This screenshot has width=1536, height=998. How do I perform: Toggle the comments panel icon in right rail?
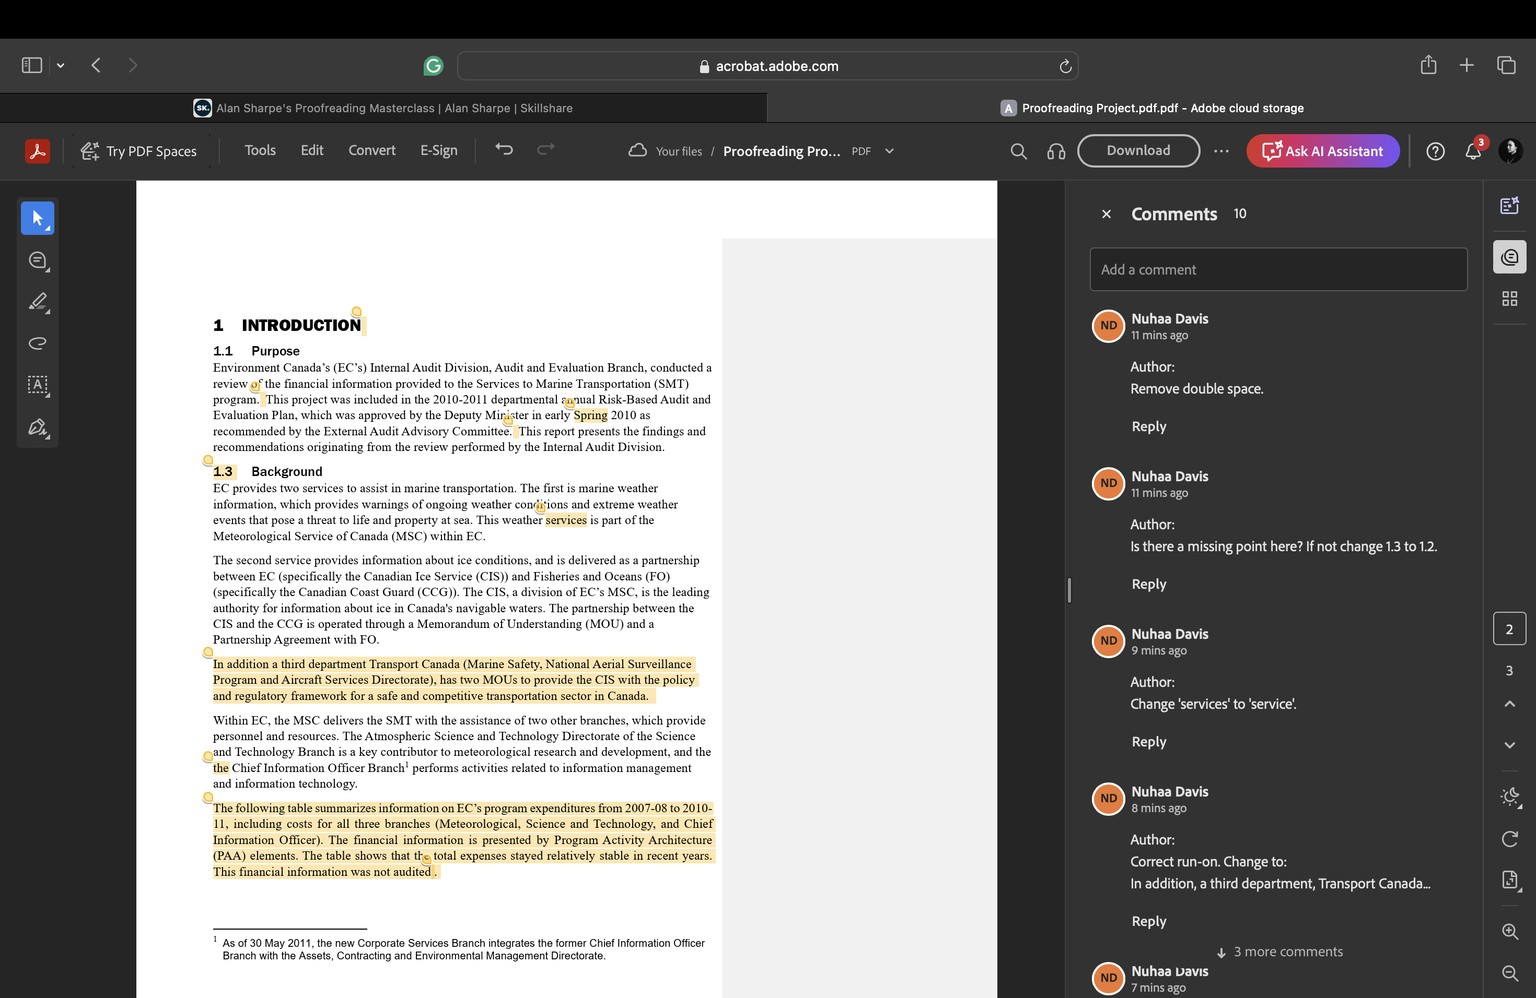click(1510, 257)
